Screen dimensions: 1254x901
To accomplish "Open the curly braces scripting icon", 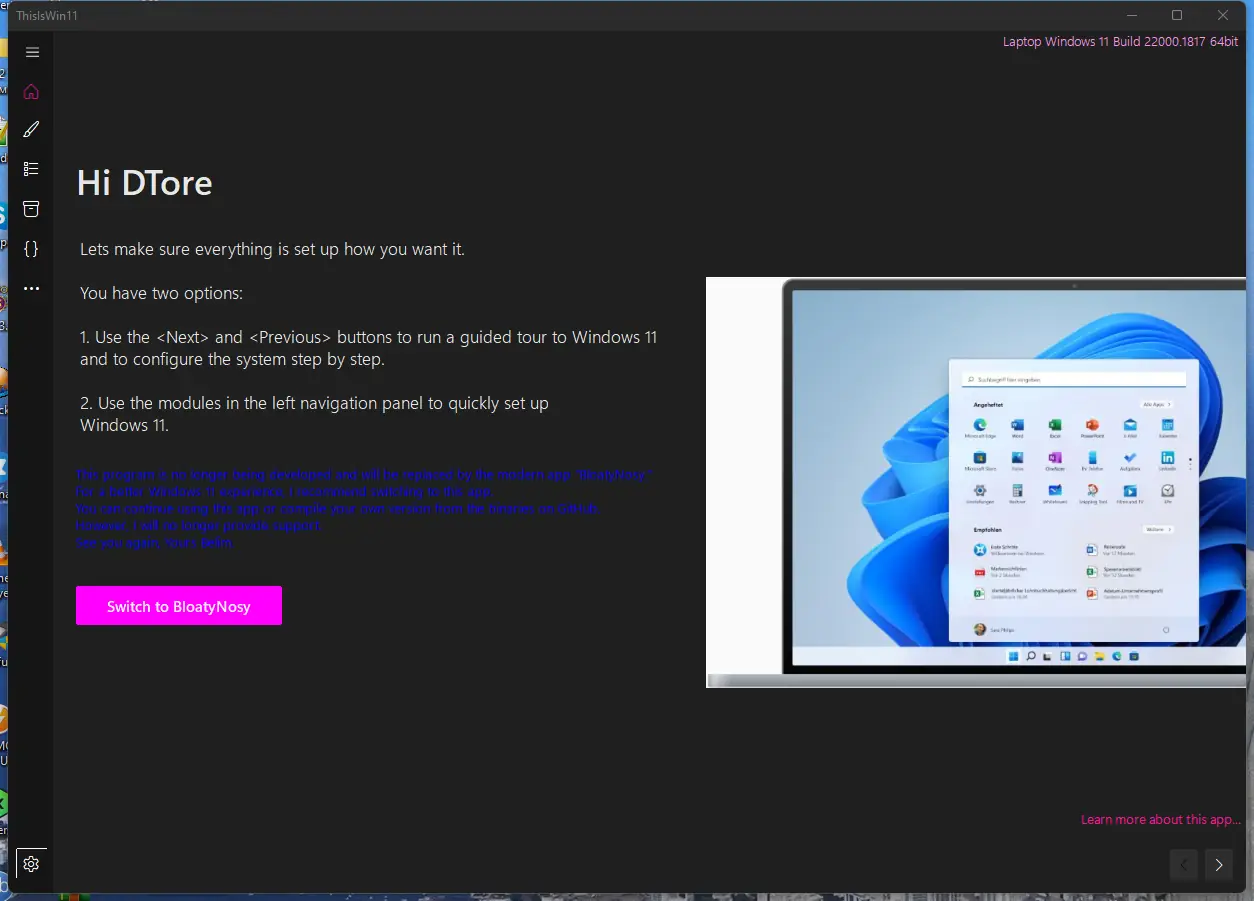I will coord(31,248).
